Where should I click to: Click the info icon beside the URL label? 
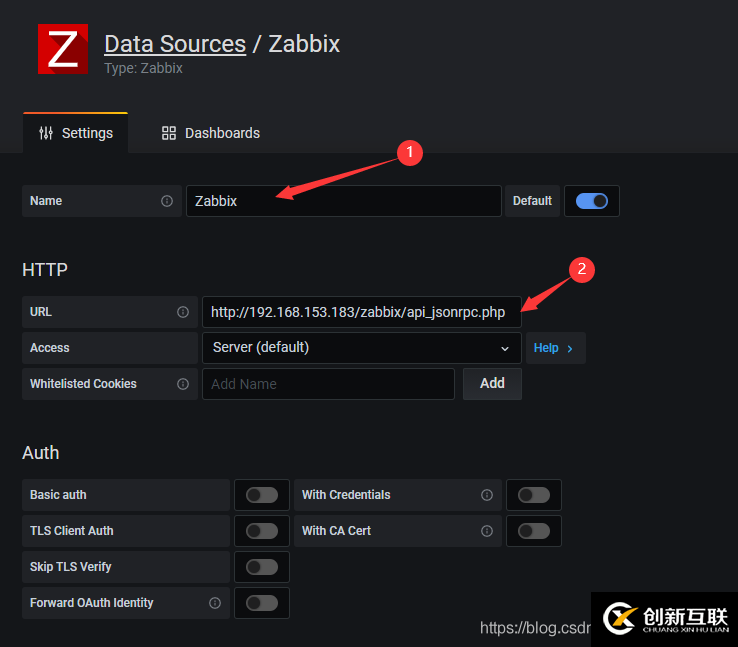pos(183,312)
